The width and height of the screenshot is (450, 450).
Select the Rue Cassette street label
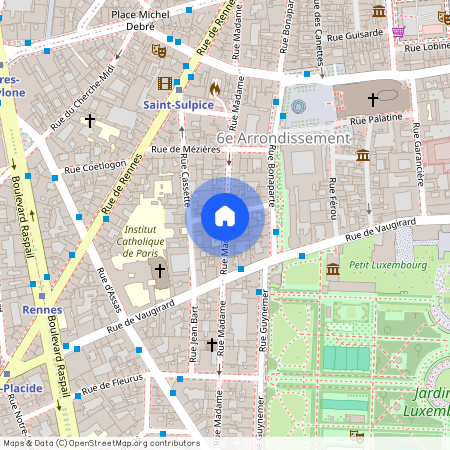pyautogui.click(x=185, y=180)
